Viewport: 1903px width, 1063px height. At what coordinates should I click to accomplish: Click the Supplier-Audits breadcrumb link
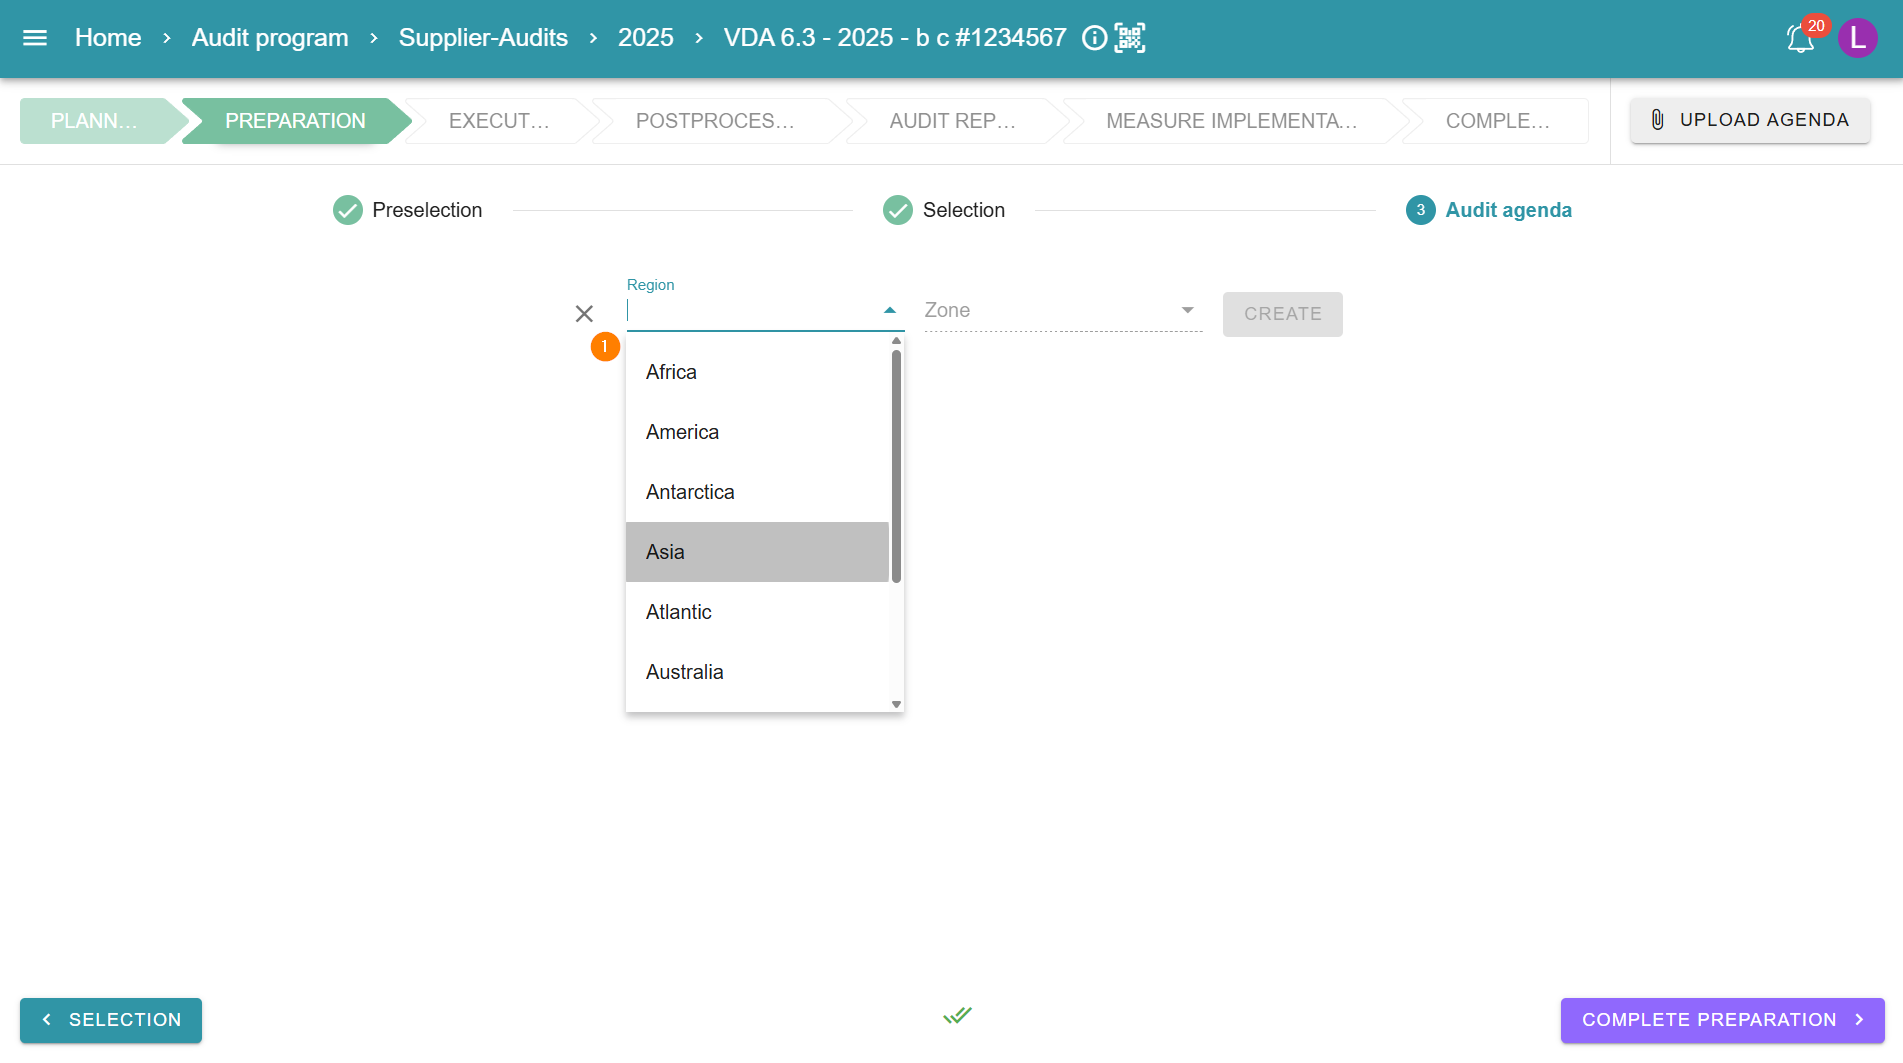483,38
